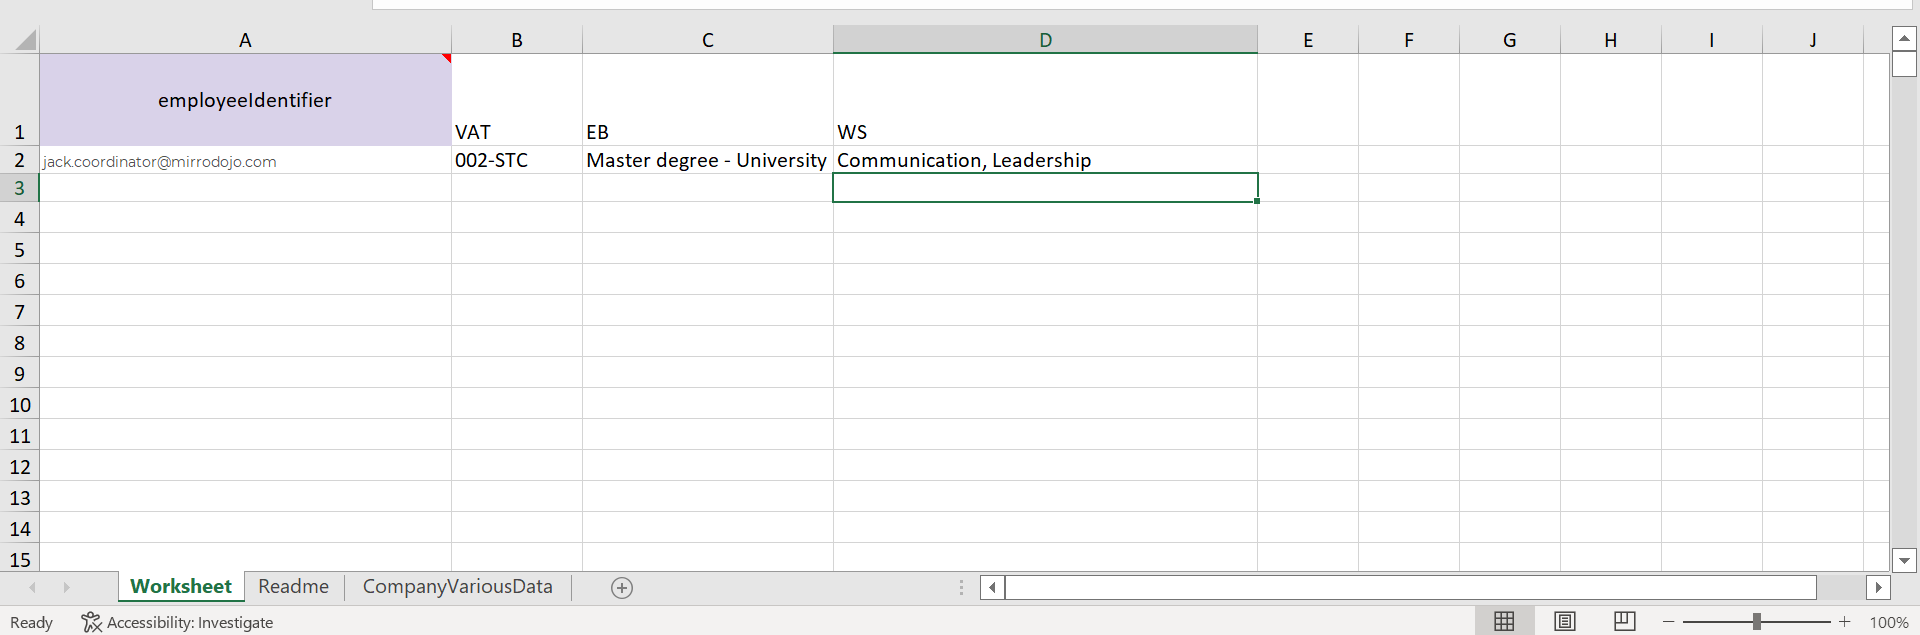Select column C header
Image resolution: width=1920 pixels, height=635 pixels.
(x=708, y=40)
